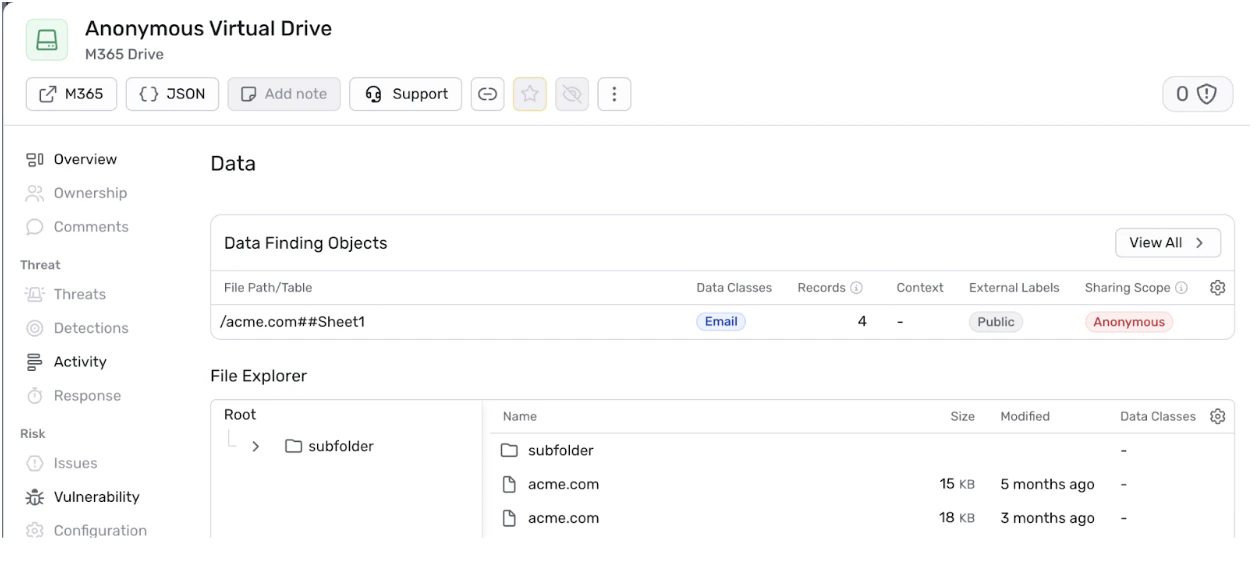Open the Comments section
The image size is (1260, 566).
[x=76, y=227]
